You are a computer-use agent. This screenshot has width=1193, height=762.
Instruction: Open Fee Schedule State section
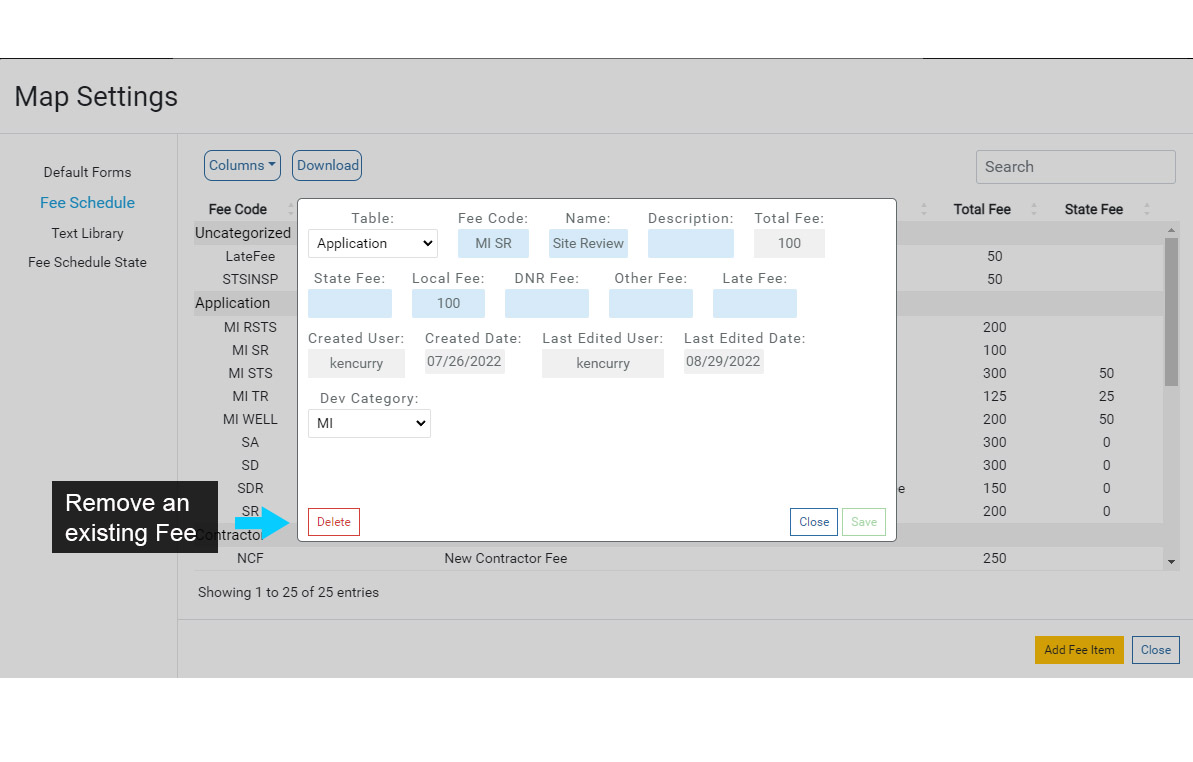[x=87, y=262]
